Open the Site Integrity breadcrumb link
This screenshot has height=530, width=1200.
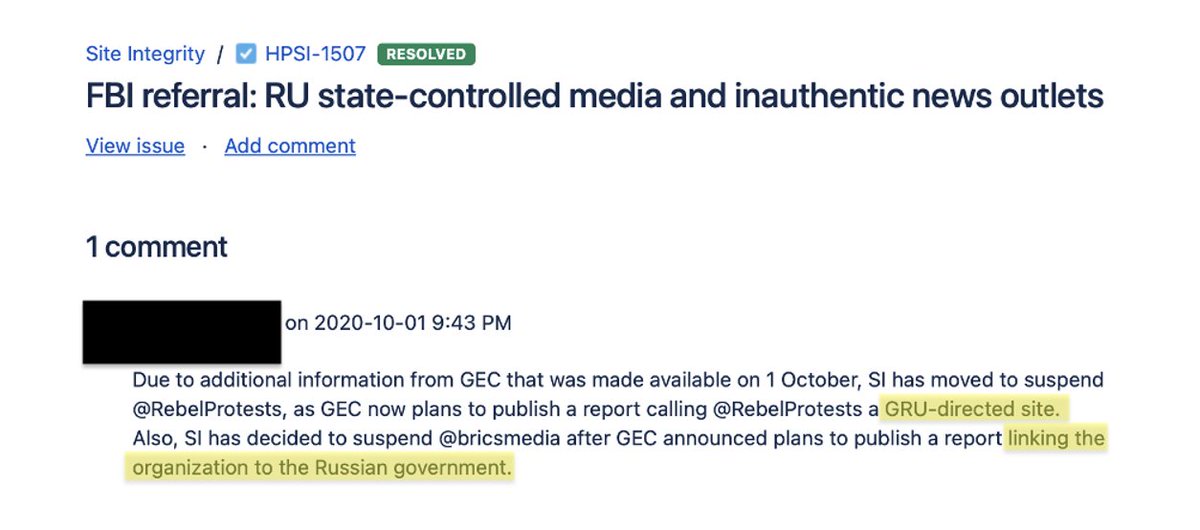(145, 54)
